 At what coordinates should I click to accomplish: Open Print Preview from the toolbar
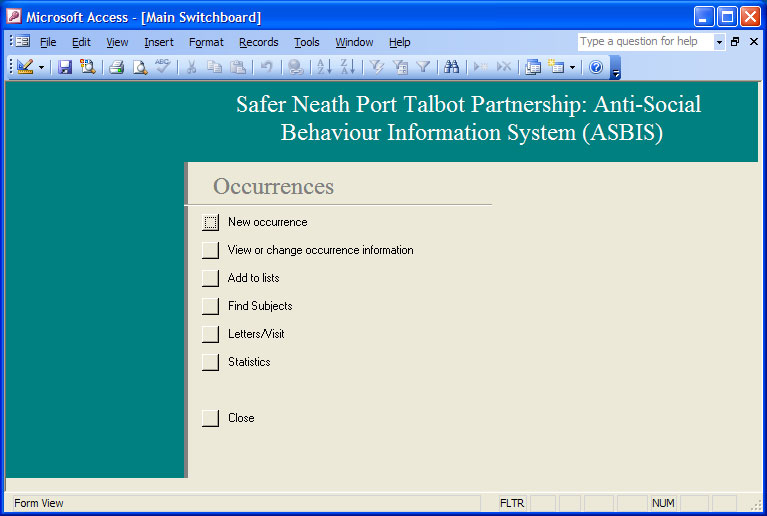(140, 67)
